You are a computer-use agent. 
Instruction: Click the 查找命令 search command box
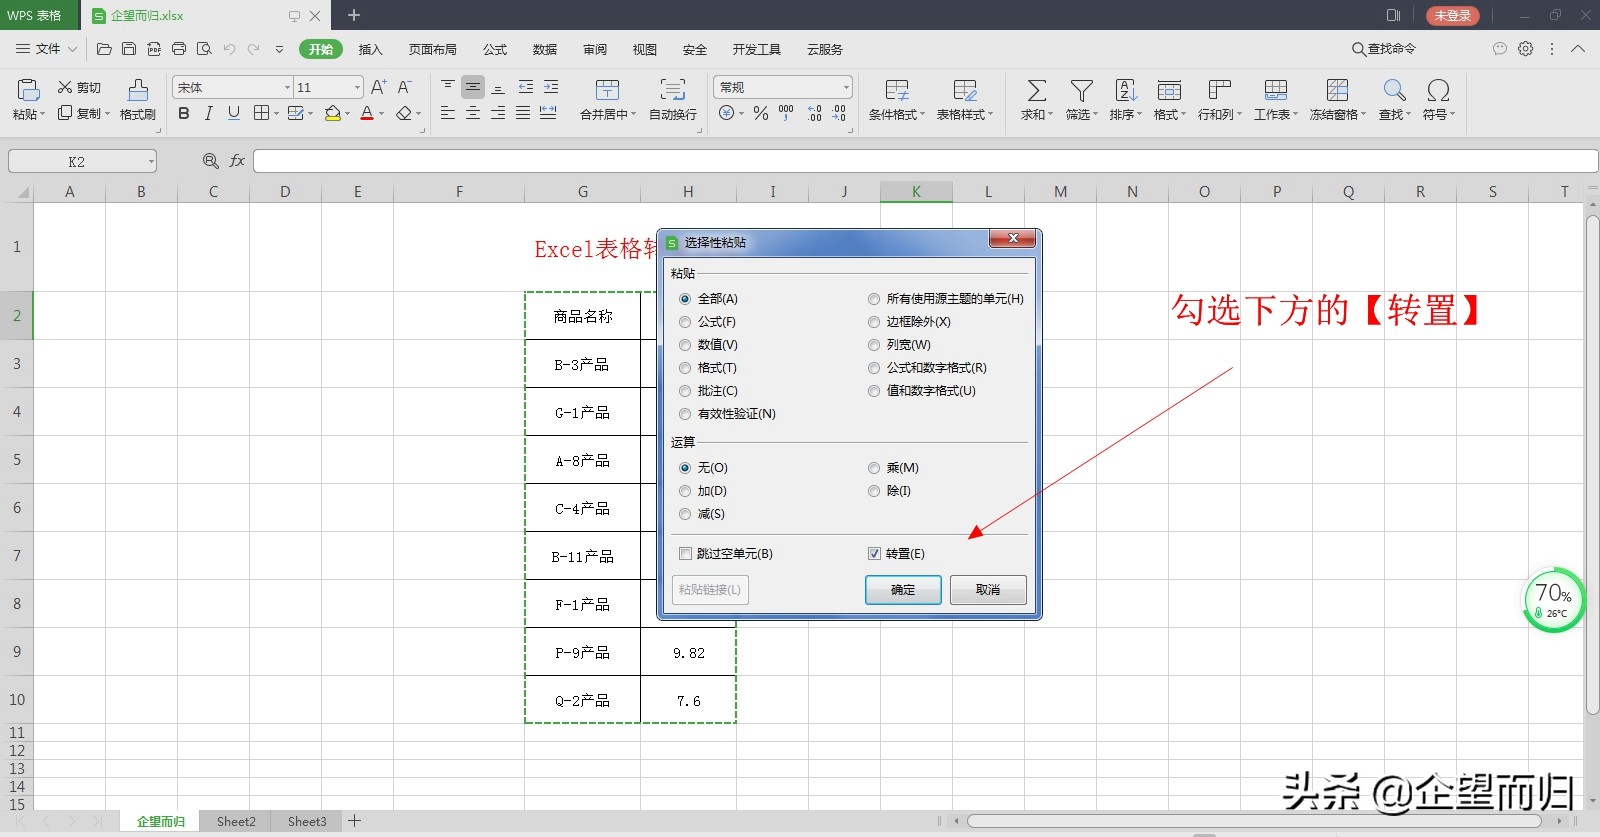1384,48
